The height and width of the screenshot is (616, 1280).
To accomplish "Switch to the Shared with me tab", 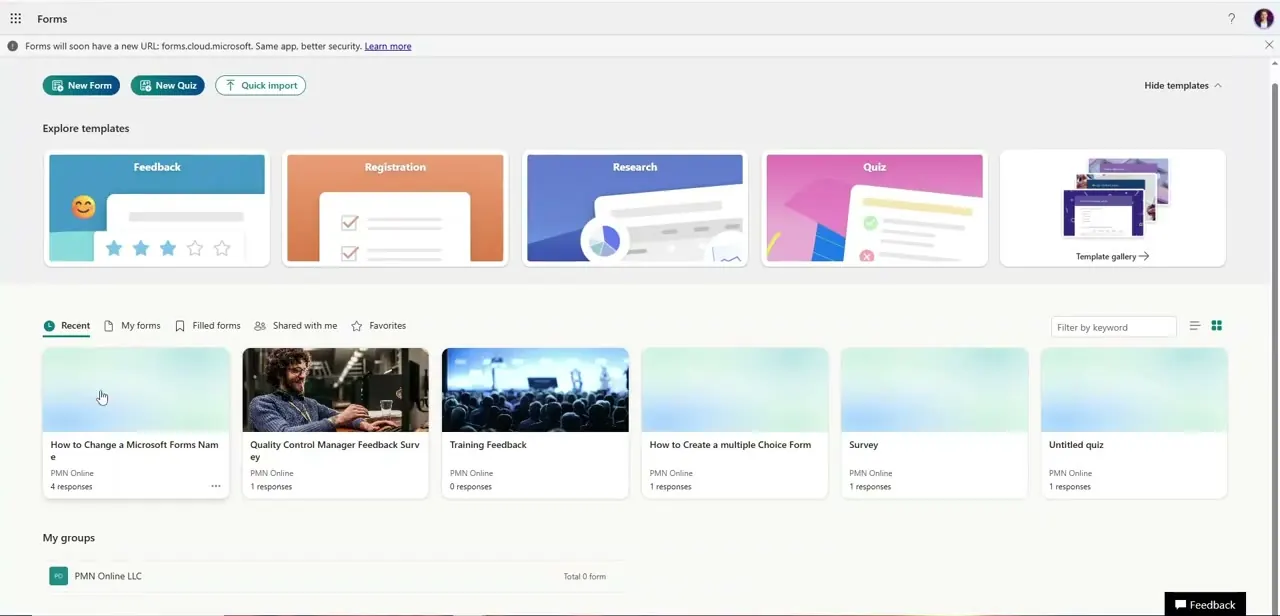I will pos(296,326).
